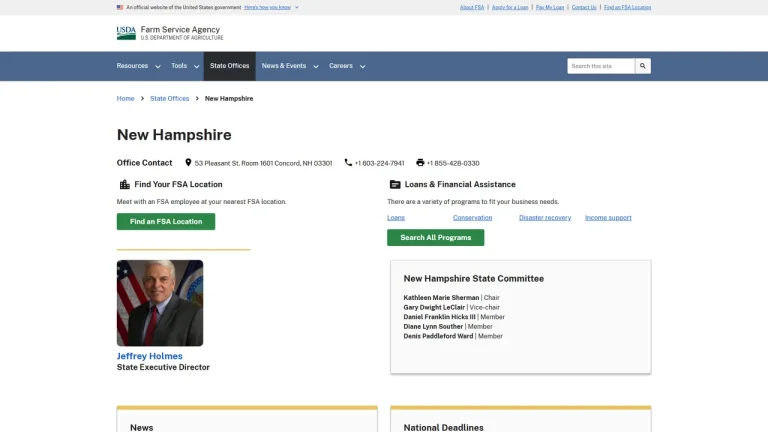Click Daniel Franklin Hicks III entry

point(454,317)
